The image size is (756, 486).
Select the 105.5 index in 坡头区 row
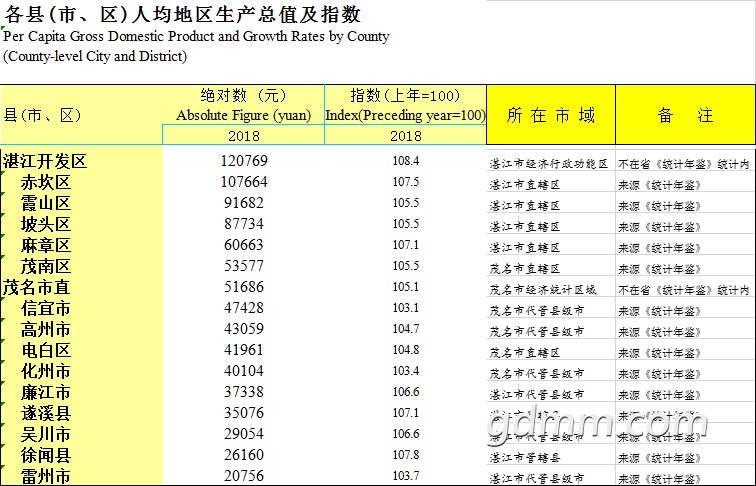(x=406, y=224)
